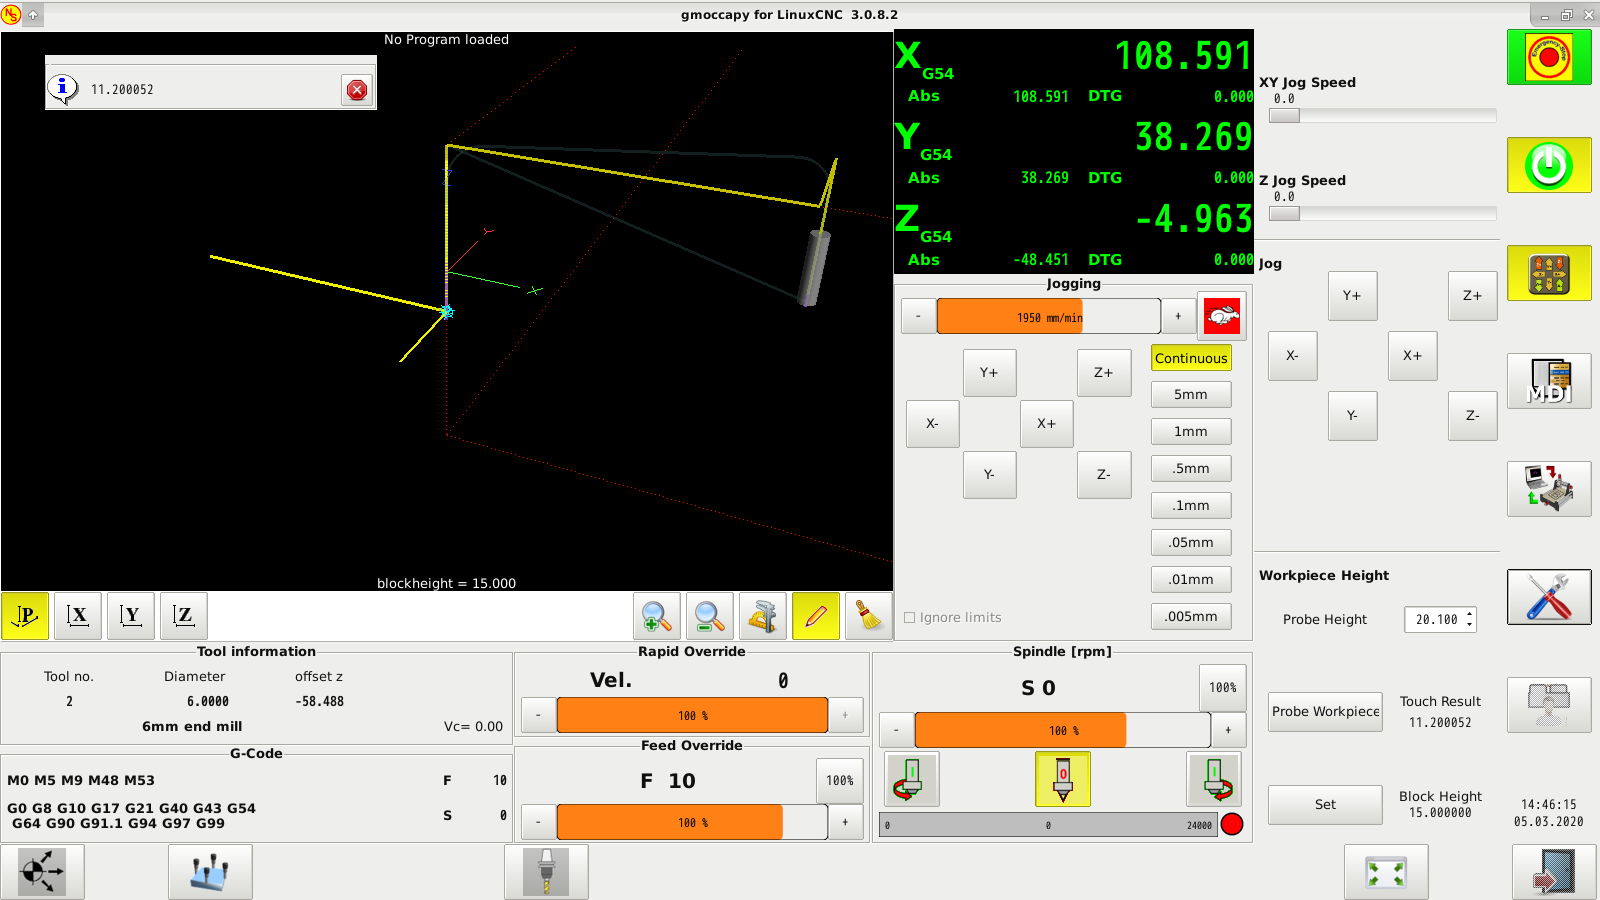
Task: Select .05mm jog increment
Action: [x=1191, y=543]
